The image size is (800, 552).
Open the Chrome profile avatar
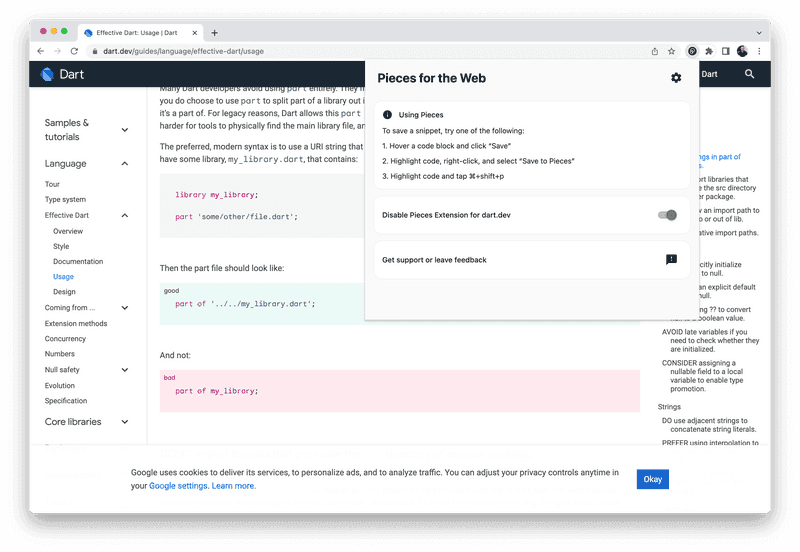742,51
